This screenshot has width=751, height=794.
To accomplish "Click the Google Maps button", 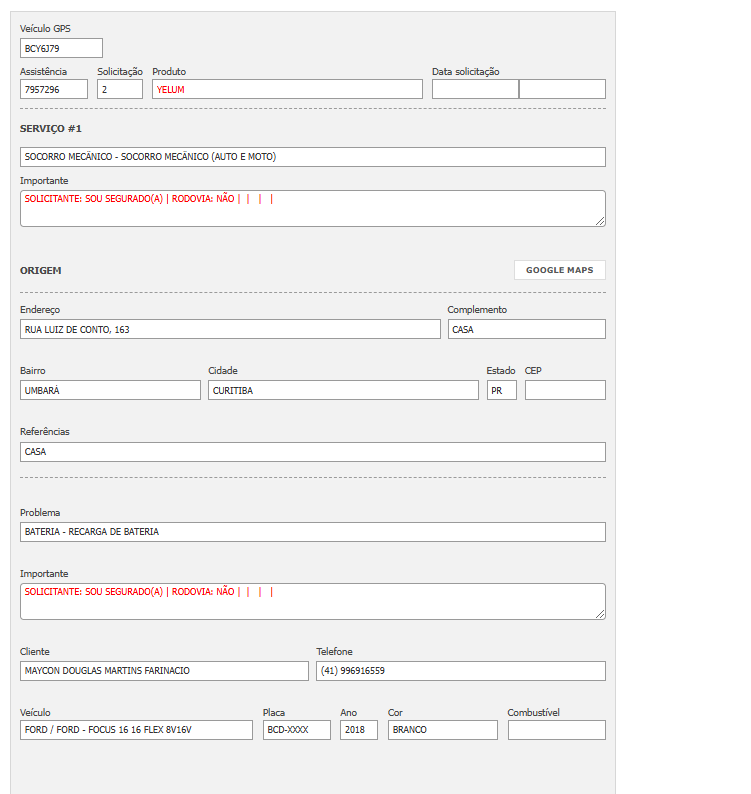I will (559, 270).
